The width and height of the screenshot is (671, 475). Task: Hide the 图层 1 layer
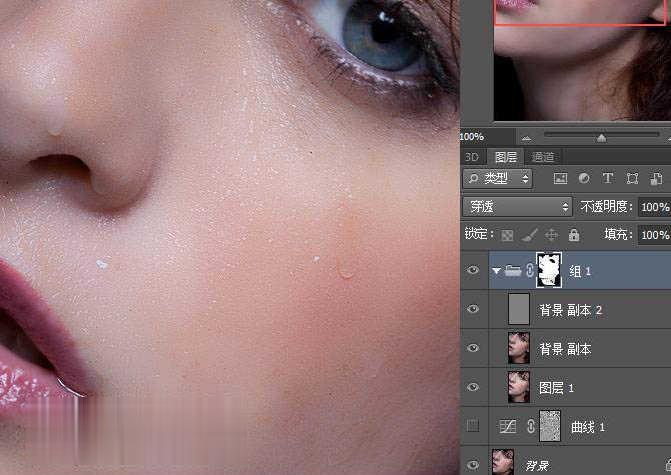click(473, 387)
